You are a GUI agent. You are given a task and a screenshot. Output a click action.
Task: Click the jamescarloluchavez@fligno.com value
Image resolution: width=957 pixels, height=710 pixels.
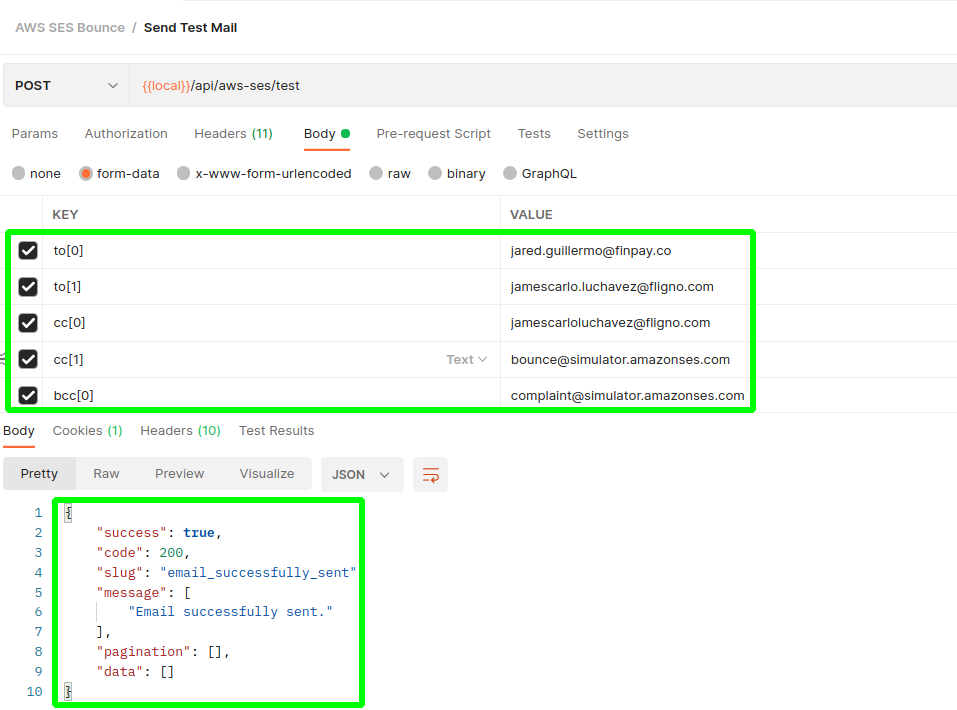610,323
